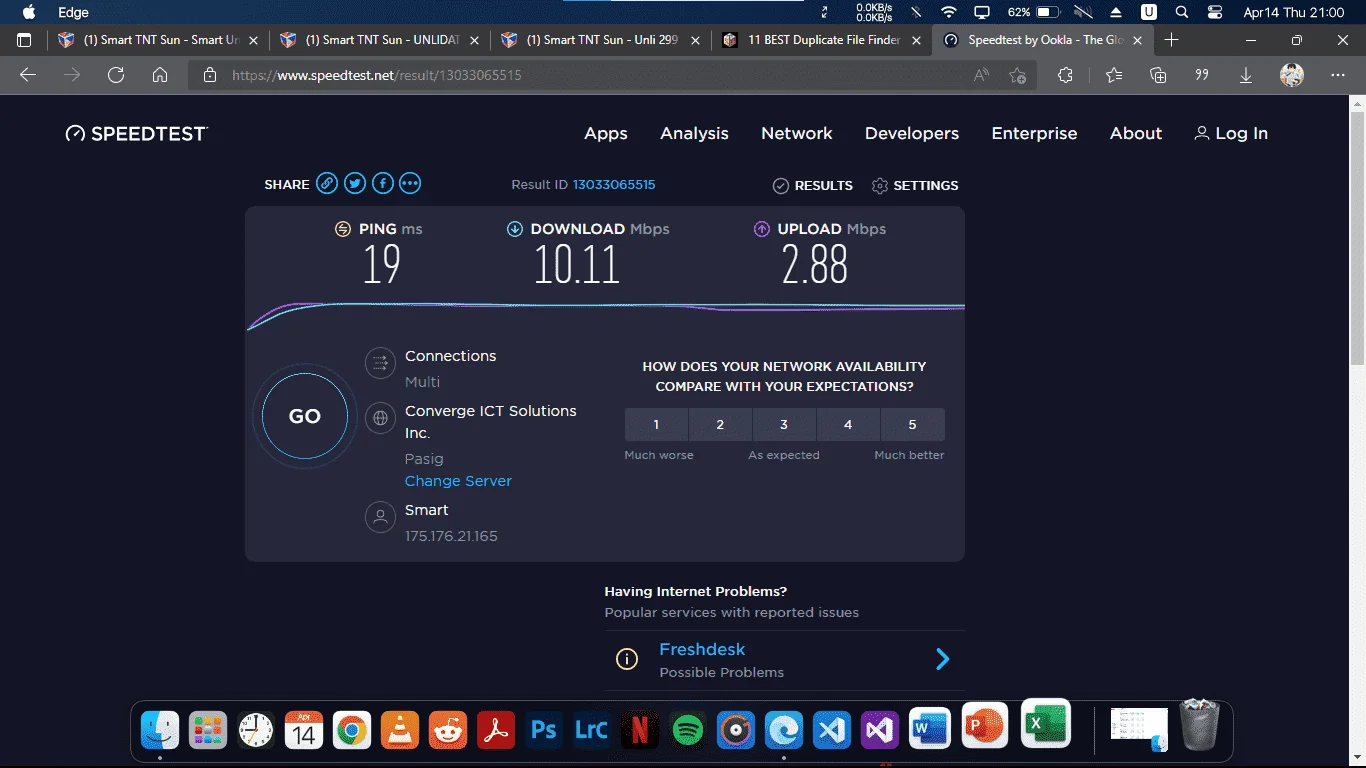Rate network availability as 4
Screen dimensions: 1366x768
pyautogui.click(x=848, y=424)
